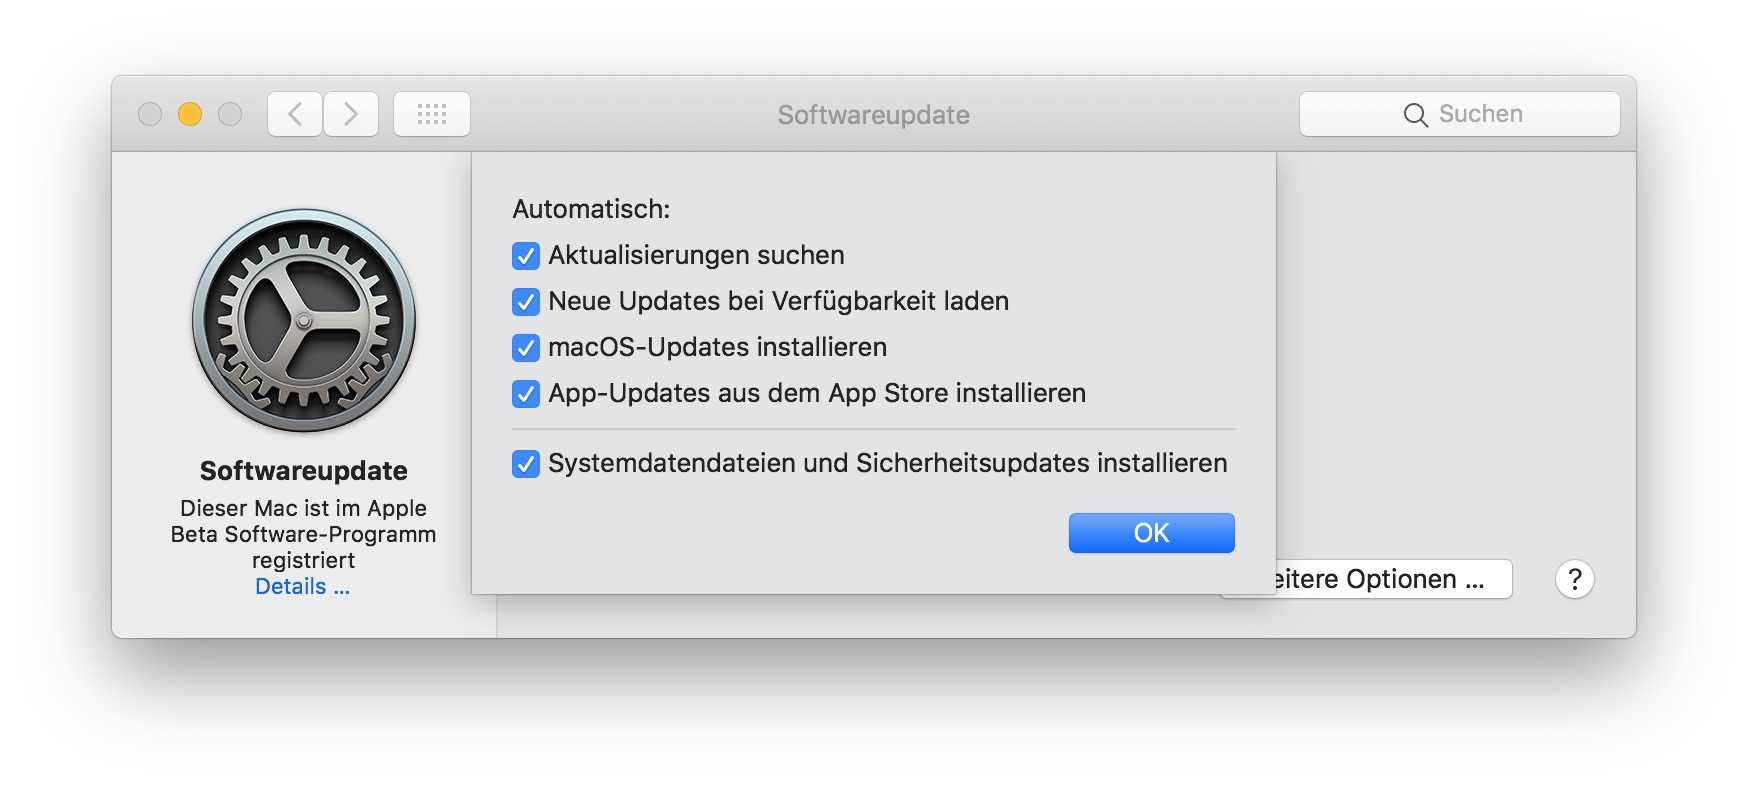
Task: Click the Softwareupdate window title
Action: 873,115
